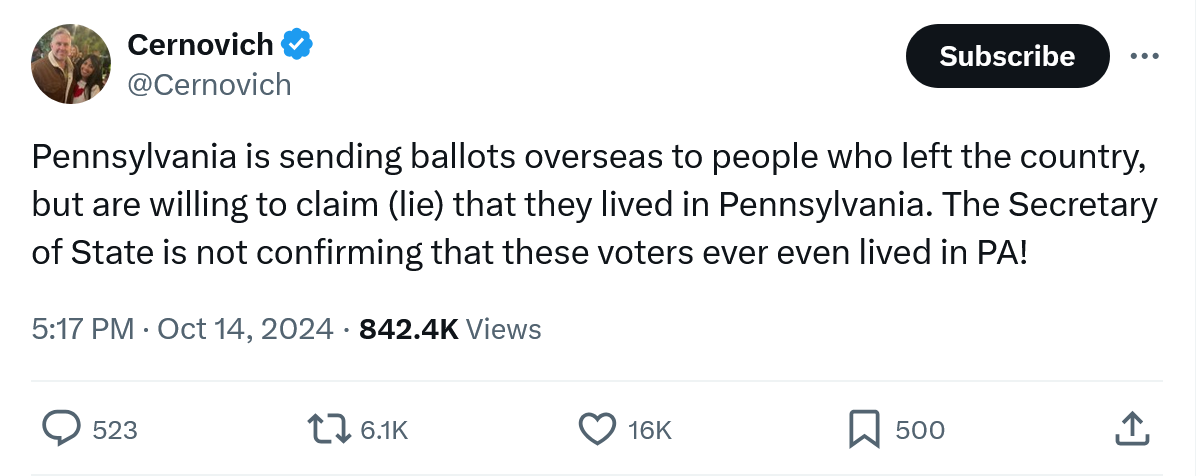Click the 523 replies count
Viewport: 1196px width, 476px height.
point(115,430)
